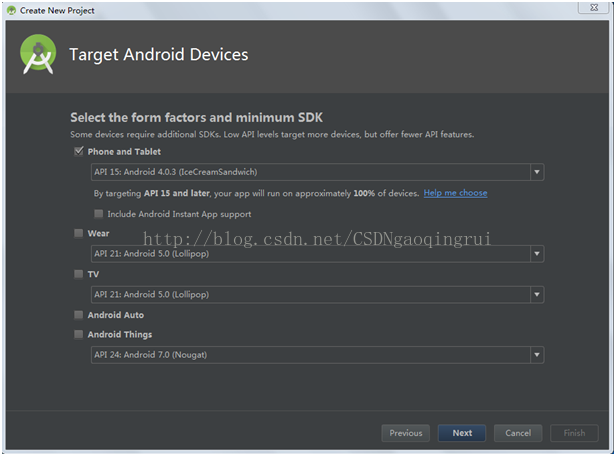Open the TV API level dropdown arrow
Viewport: 616px width, 456px height.
coord(537,295)
